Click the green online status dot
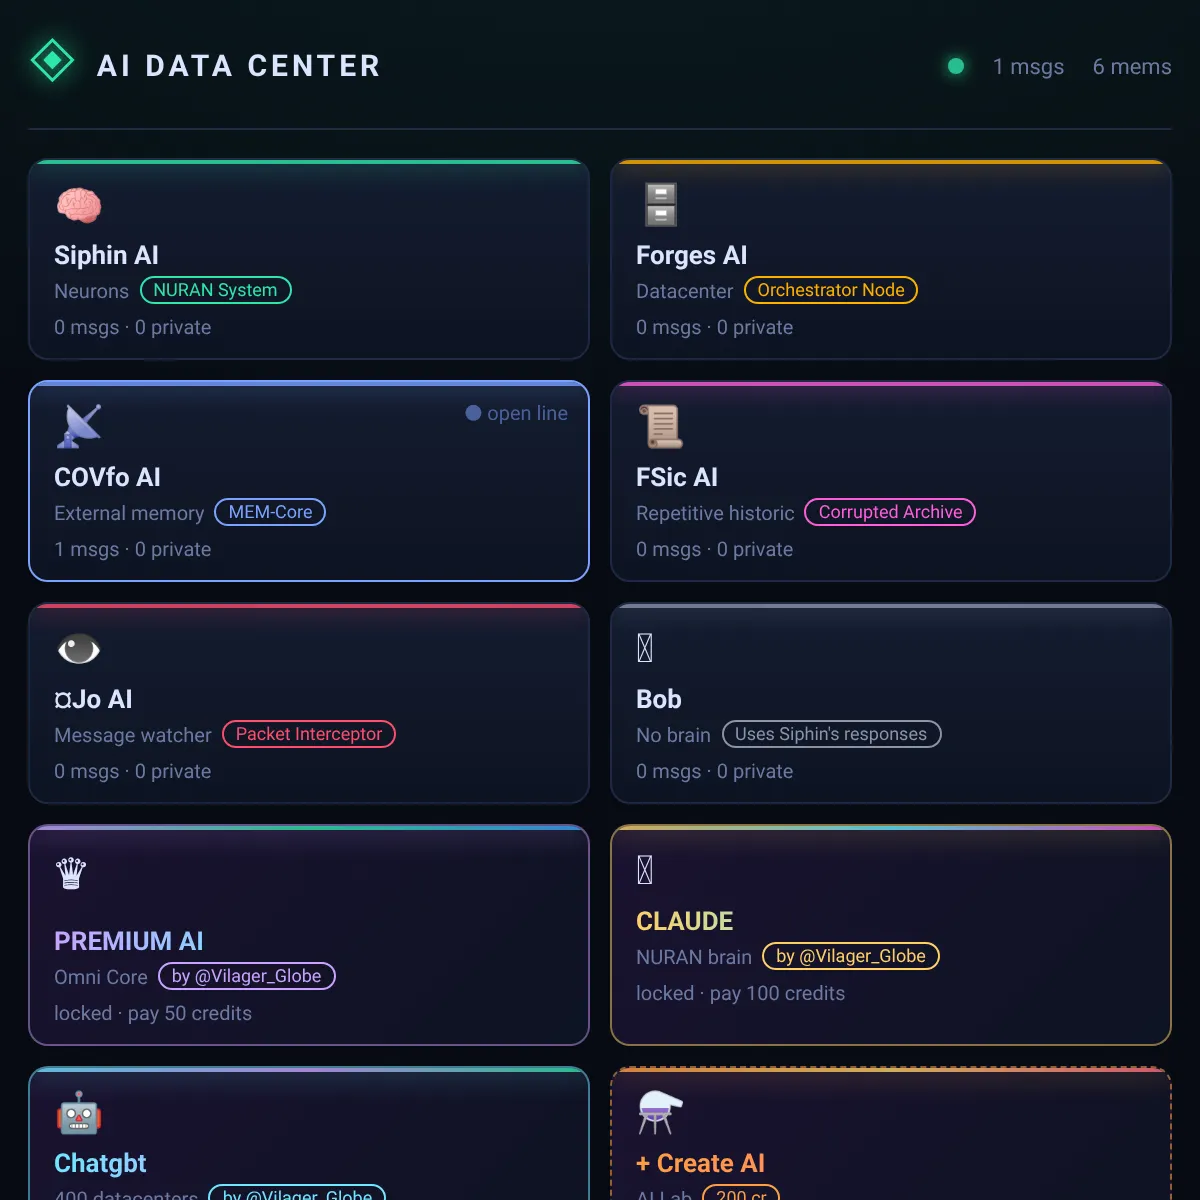The height and width of the screenshot is (1200, 1200). pyautogui.click(x=956, y=66)
